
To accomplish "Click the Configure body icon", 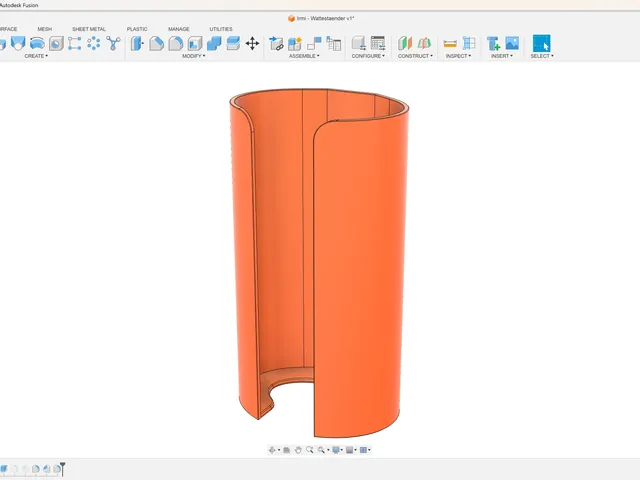I will pyautogui.click(x=359, y=43).
